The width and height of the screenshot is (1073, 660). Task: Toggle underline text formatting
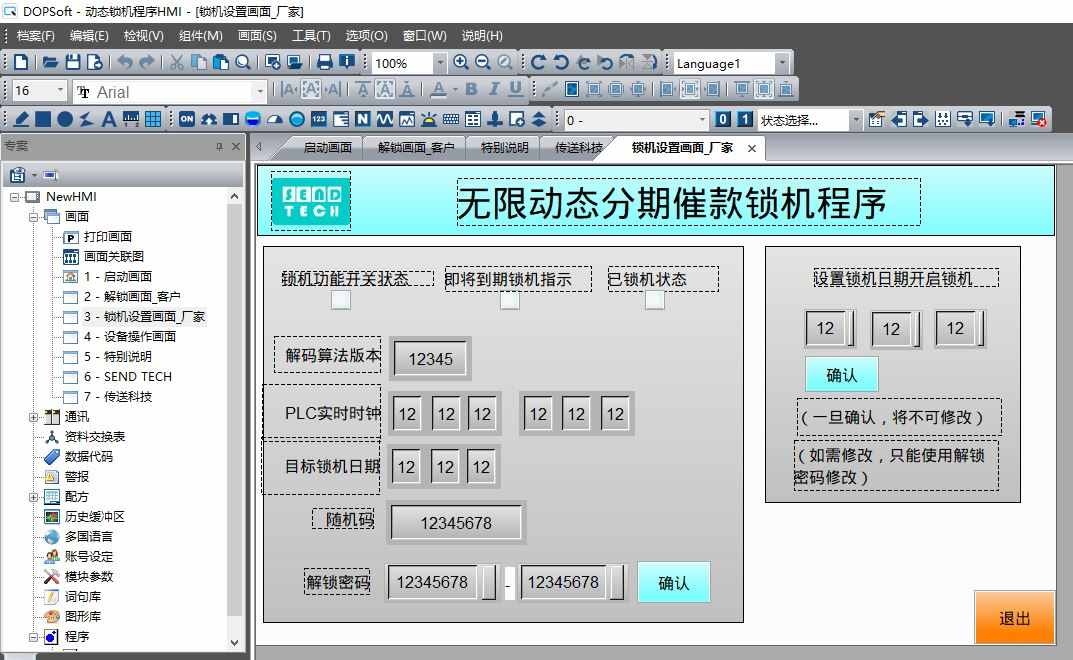click(x=515, y=89)
